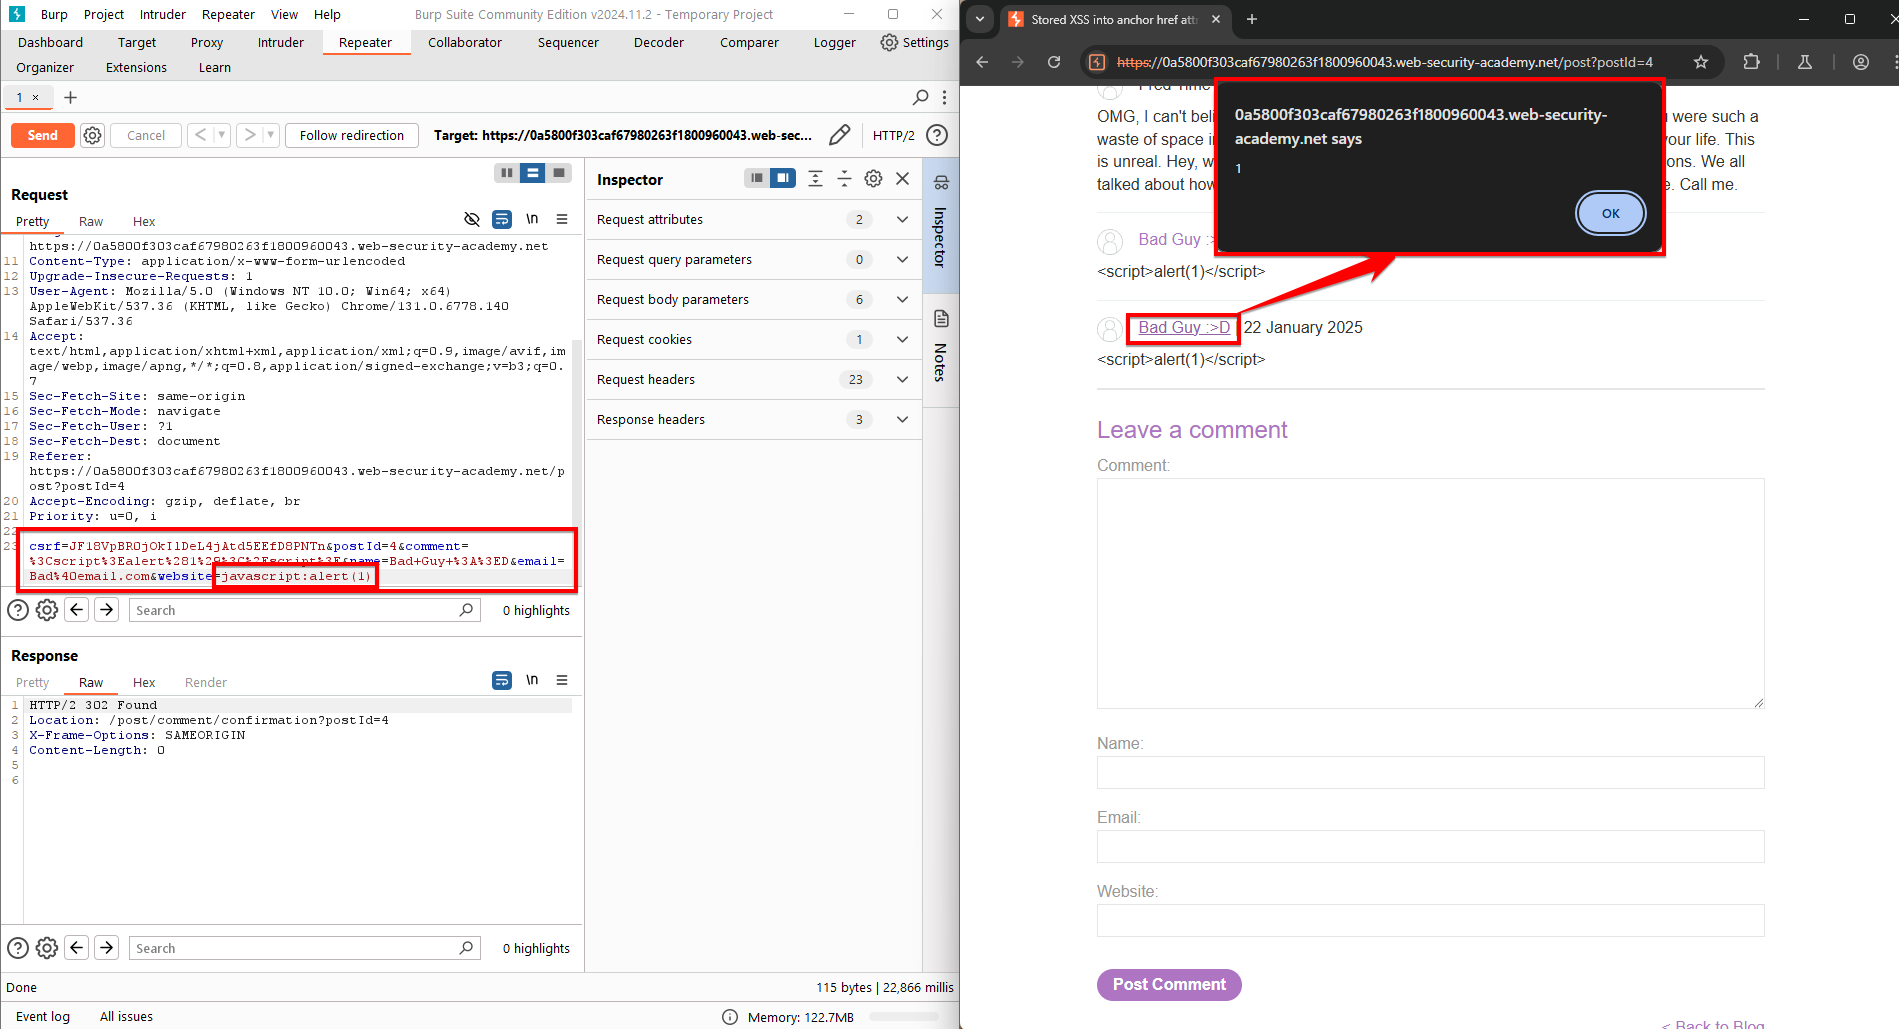Open request search help icon
1899x1029 pixels.
coord(18,610)
